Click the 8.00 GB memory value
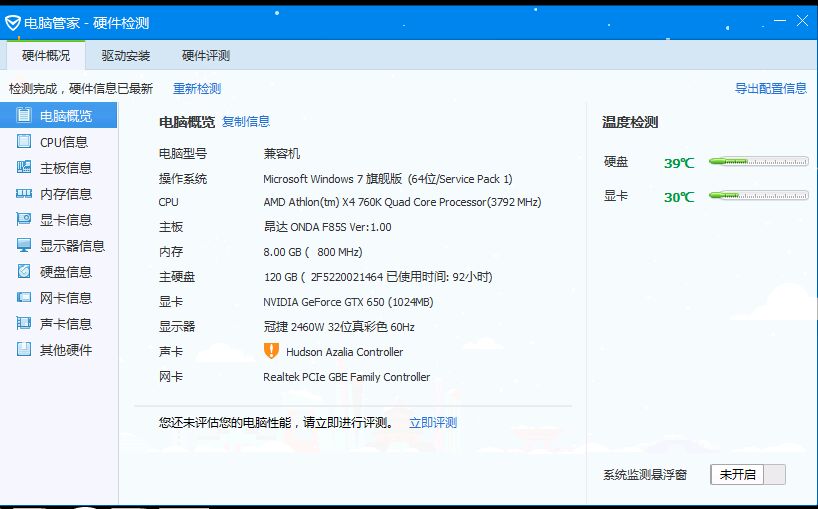Image resolution: width=818 pixels, height=509 pixels. coord(313,252)
